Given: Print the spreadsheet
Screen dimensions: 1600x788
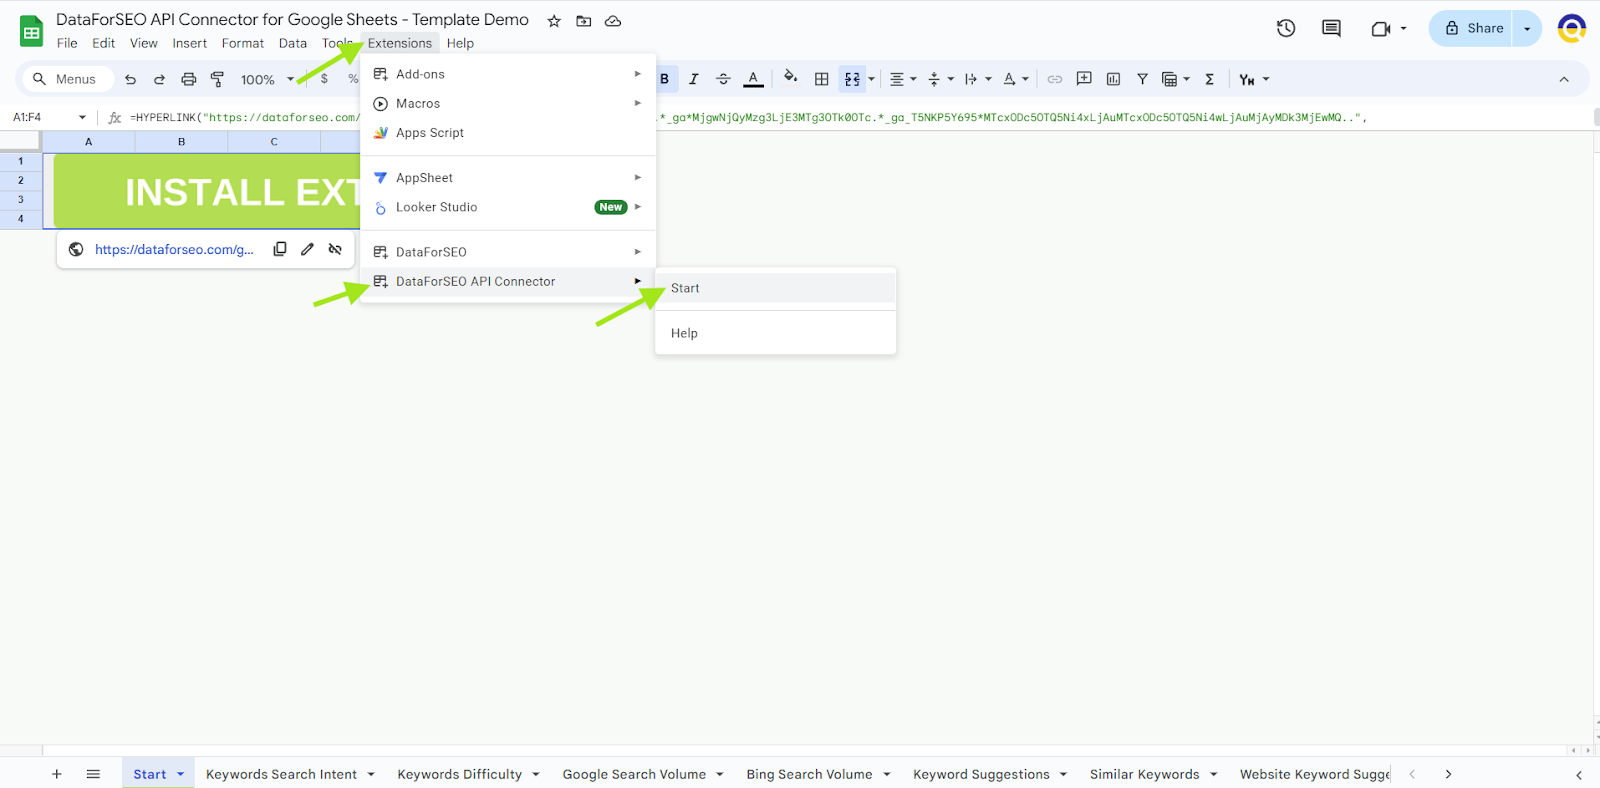Looking at the screenshot, I should [188, 79].
